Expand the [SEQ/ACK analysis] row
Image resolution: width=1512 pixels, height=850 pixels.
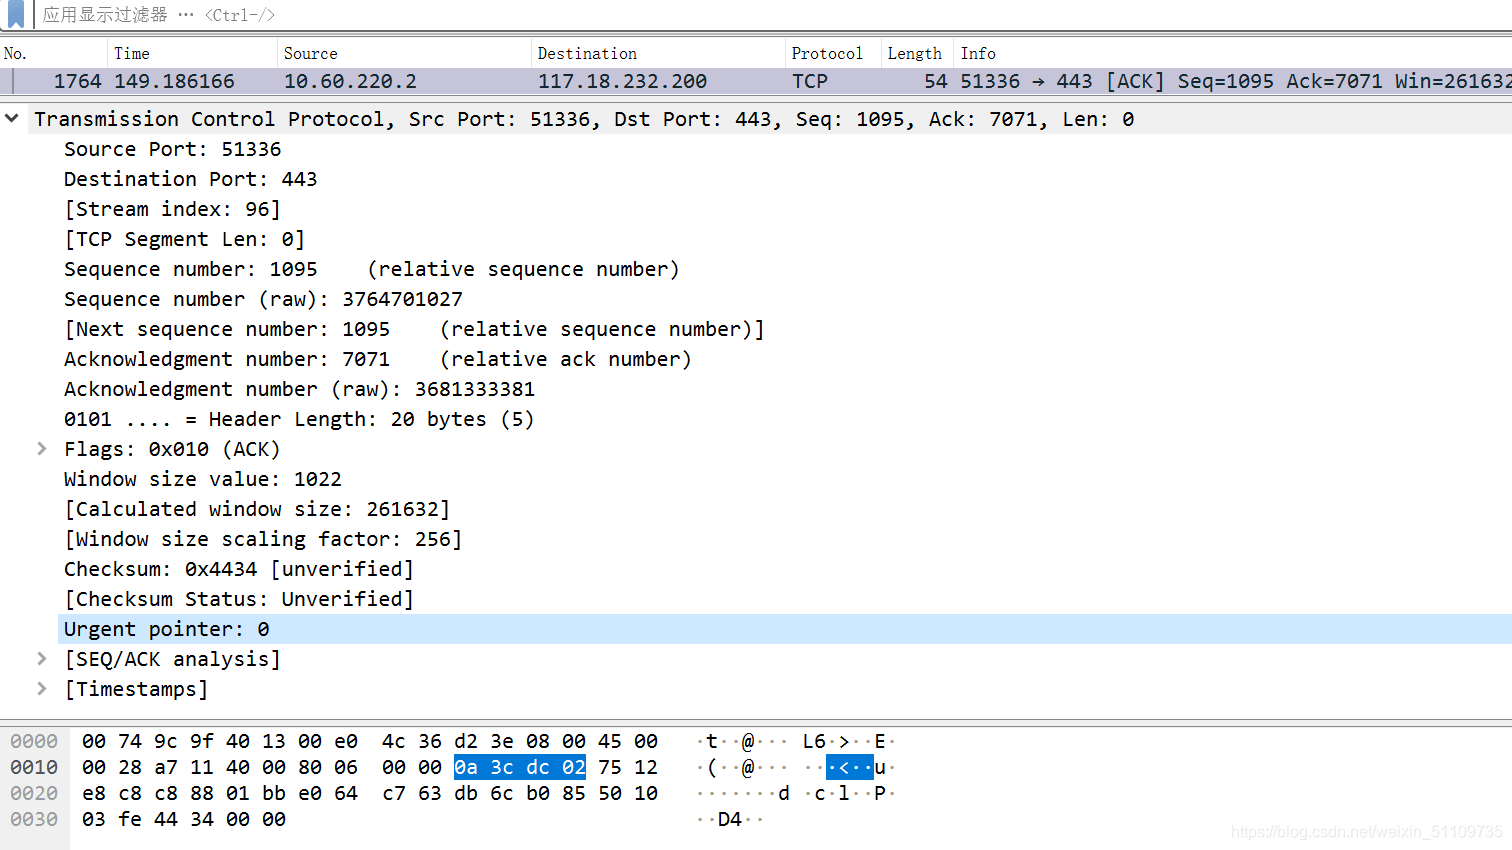[42, 659]
